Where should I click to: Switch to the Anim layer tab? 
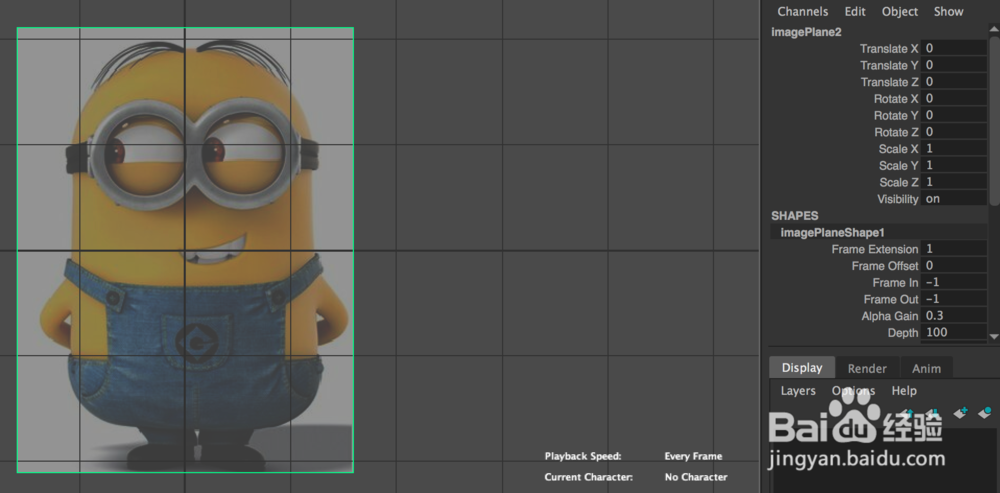(926, 369)
